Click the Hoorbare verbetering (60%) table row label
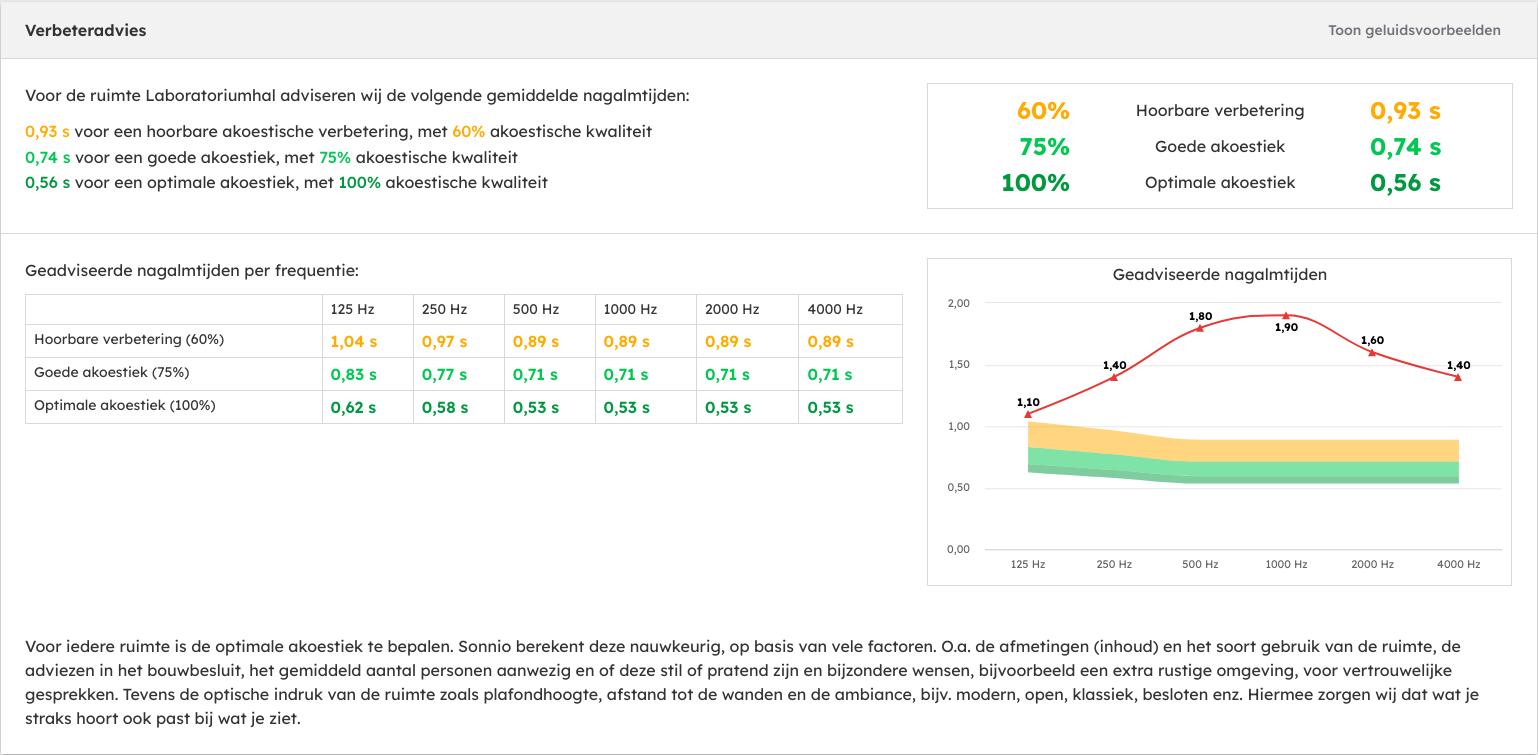The width and height of the screenshot is (1538, 755). (x=129, y=339)
